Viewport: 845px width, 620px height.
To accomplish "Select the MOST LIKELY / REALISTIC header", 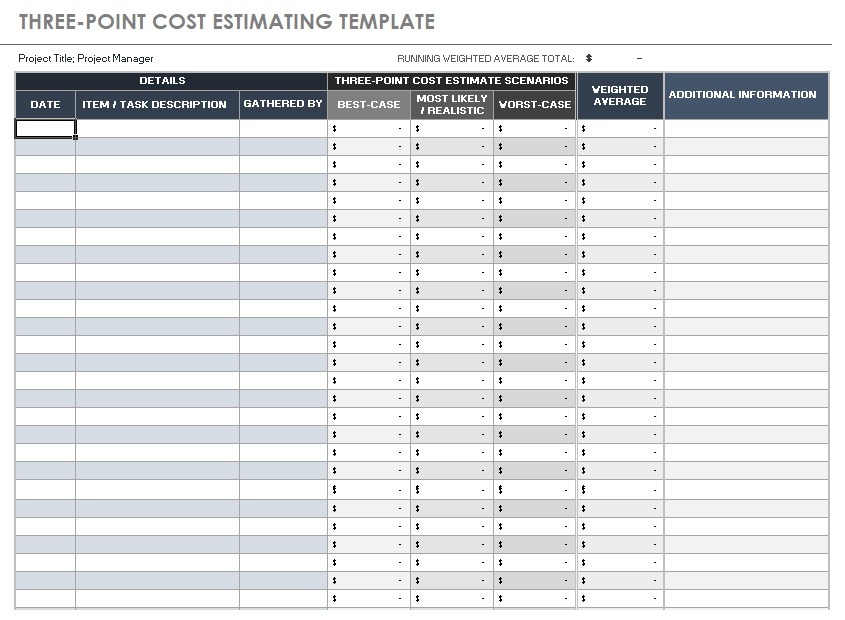I will [452, 104].
